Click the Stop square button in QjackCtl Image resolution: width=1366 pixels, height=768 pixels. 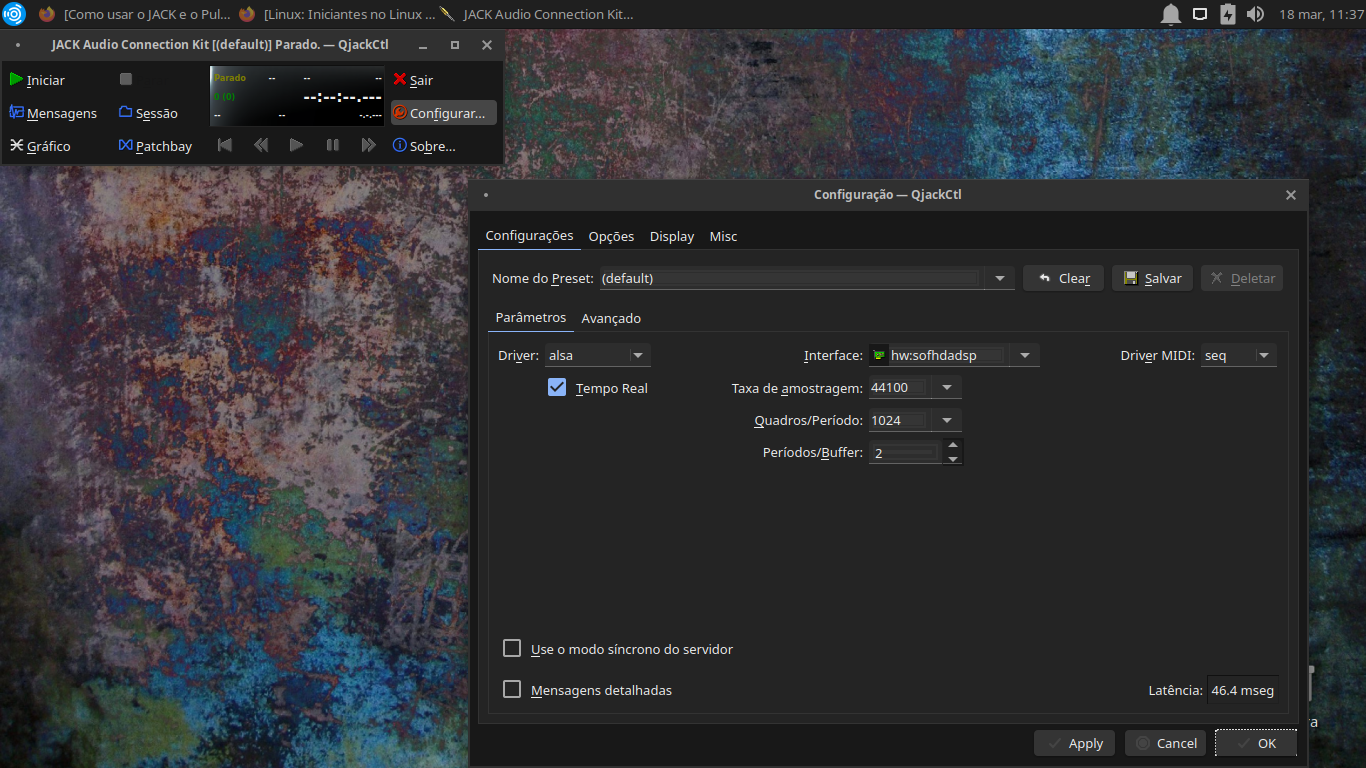point(126,79)
